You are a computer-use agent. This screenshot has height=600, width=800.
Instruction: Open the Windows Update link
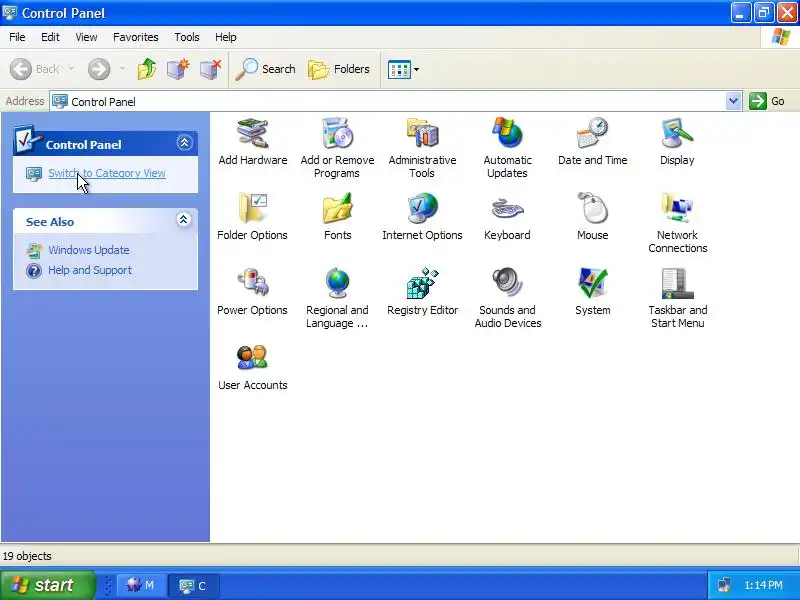point(89,250)
